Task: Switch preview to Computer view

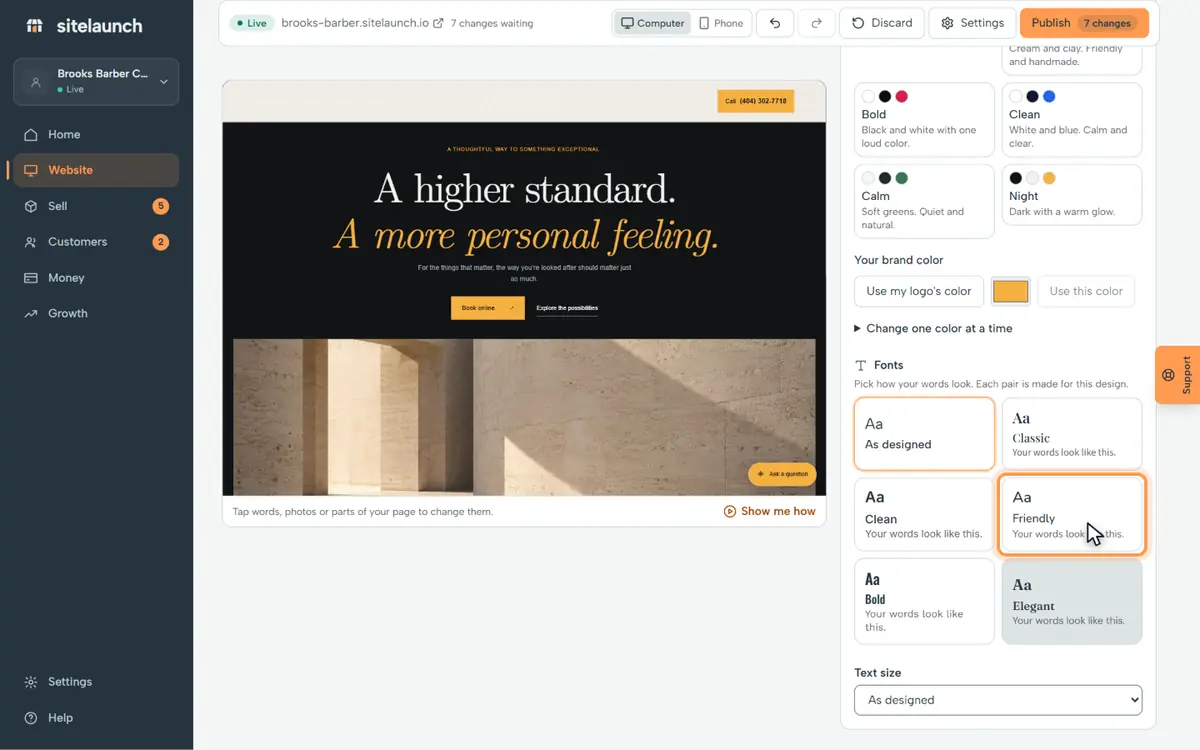Action: point(652,23)
